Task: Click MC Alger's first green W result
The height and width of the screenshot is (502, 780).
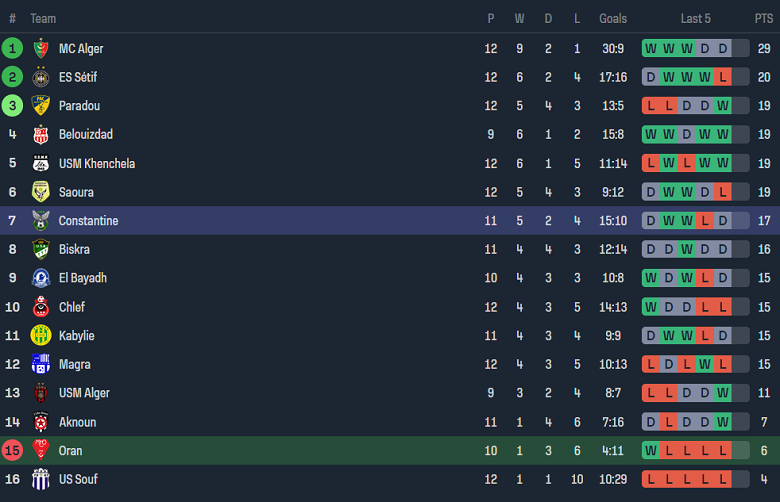Action: (x=651, y=49)
